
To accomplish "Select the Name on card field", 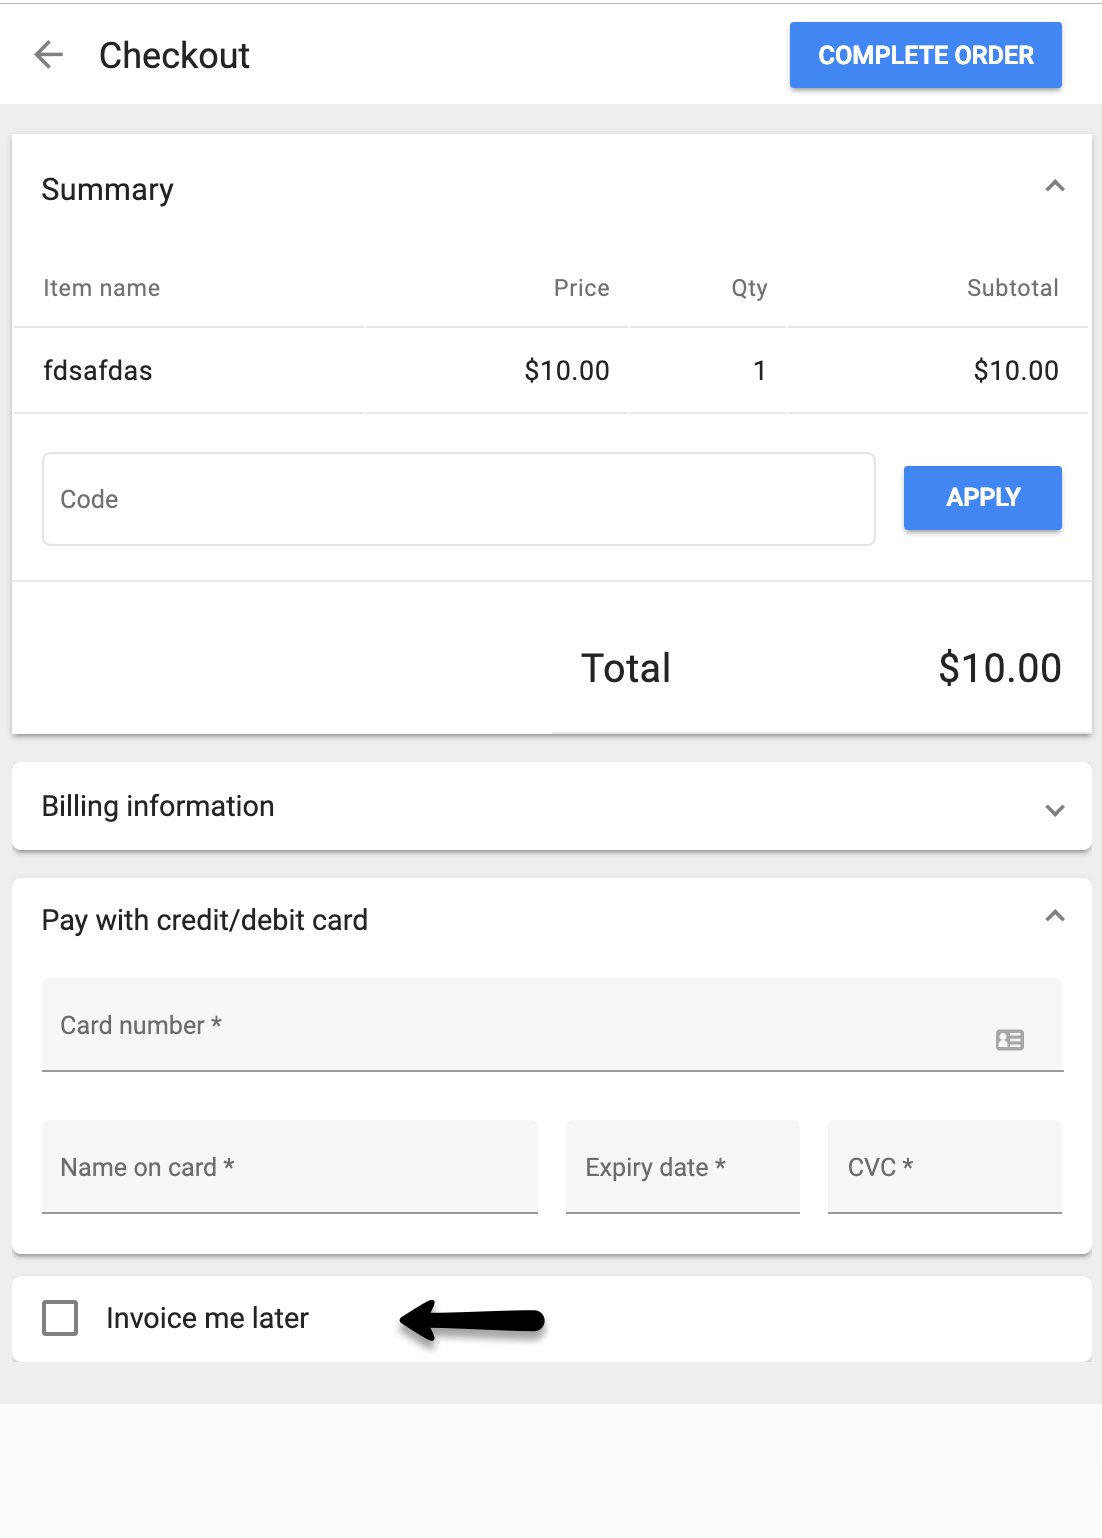I will (290, 1167).
